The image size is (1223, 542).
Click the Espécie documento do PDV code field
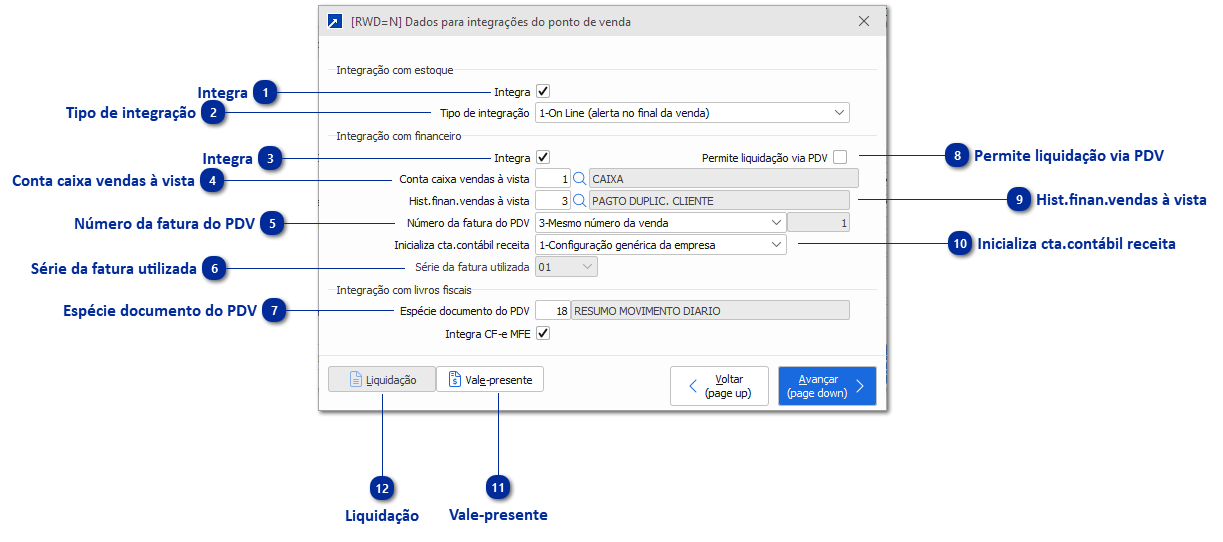tap(553, 311)
